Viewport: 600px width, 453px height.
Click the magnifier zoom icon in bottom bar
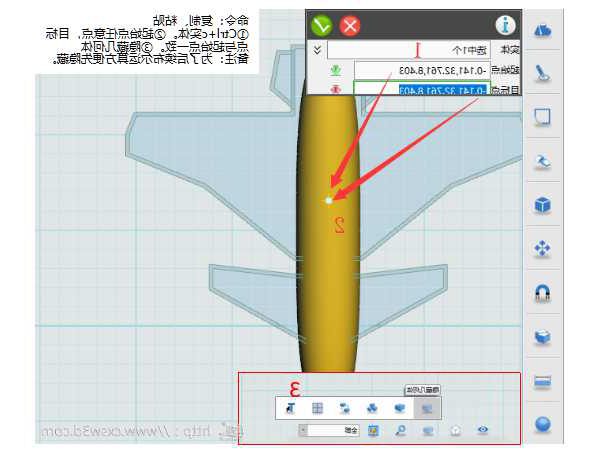[401, 430]
